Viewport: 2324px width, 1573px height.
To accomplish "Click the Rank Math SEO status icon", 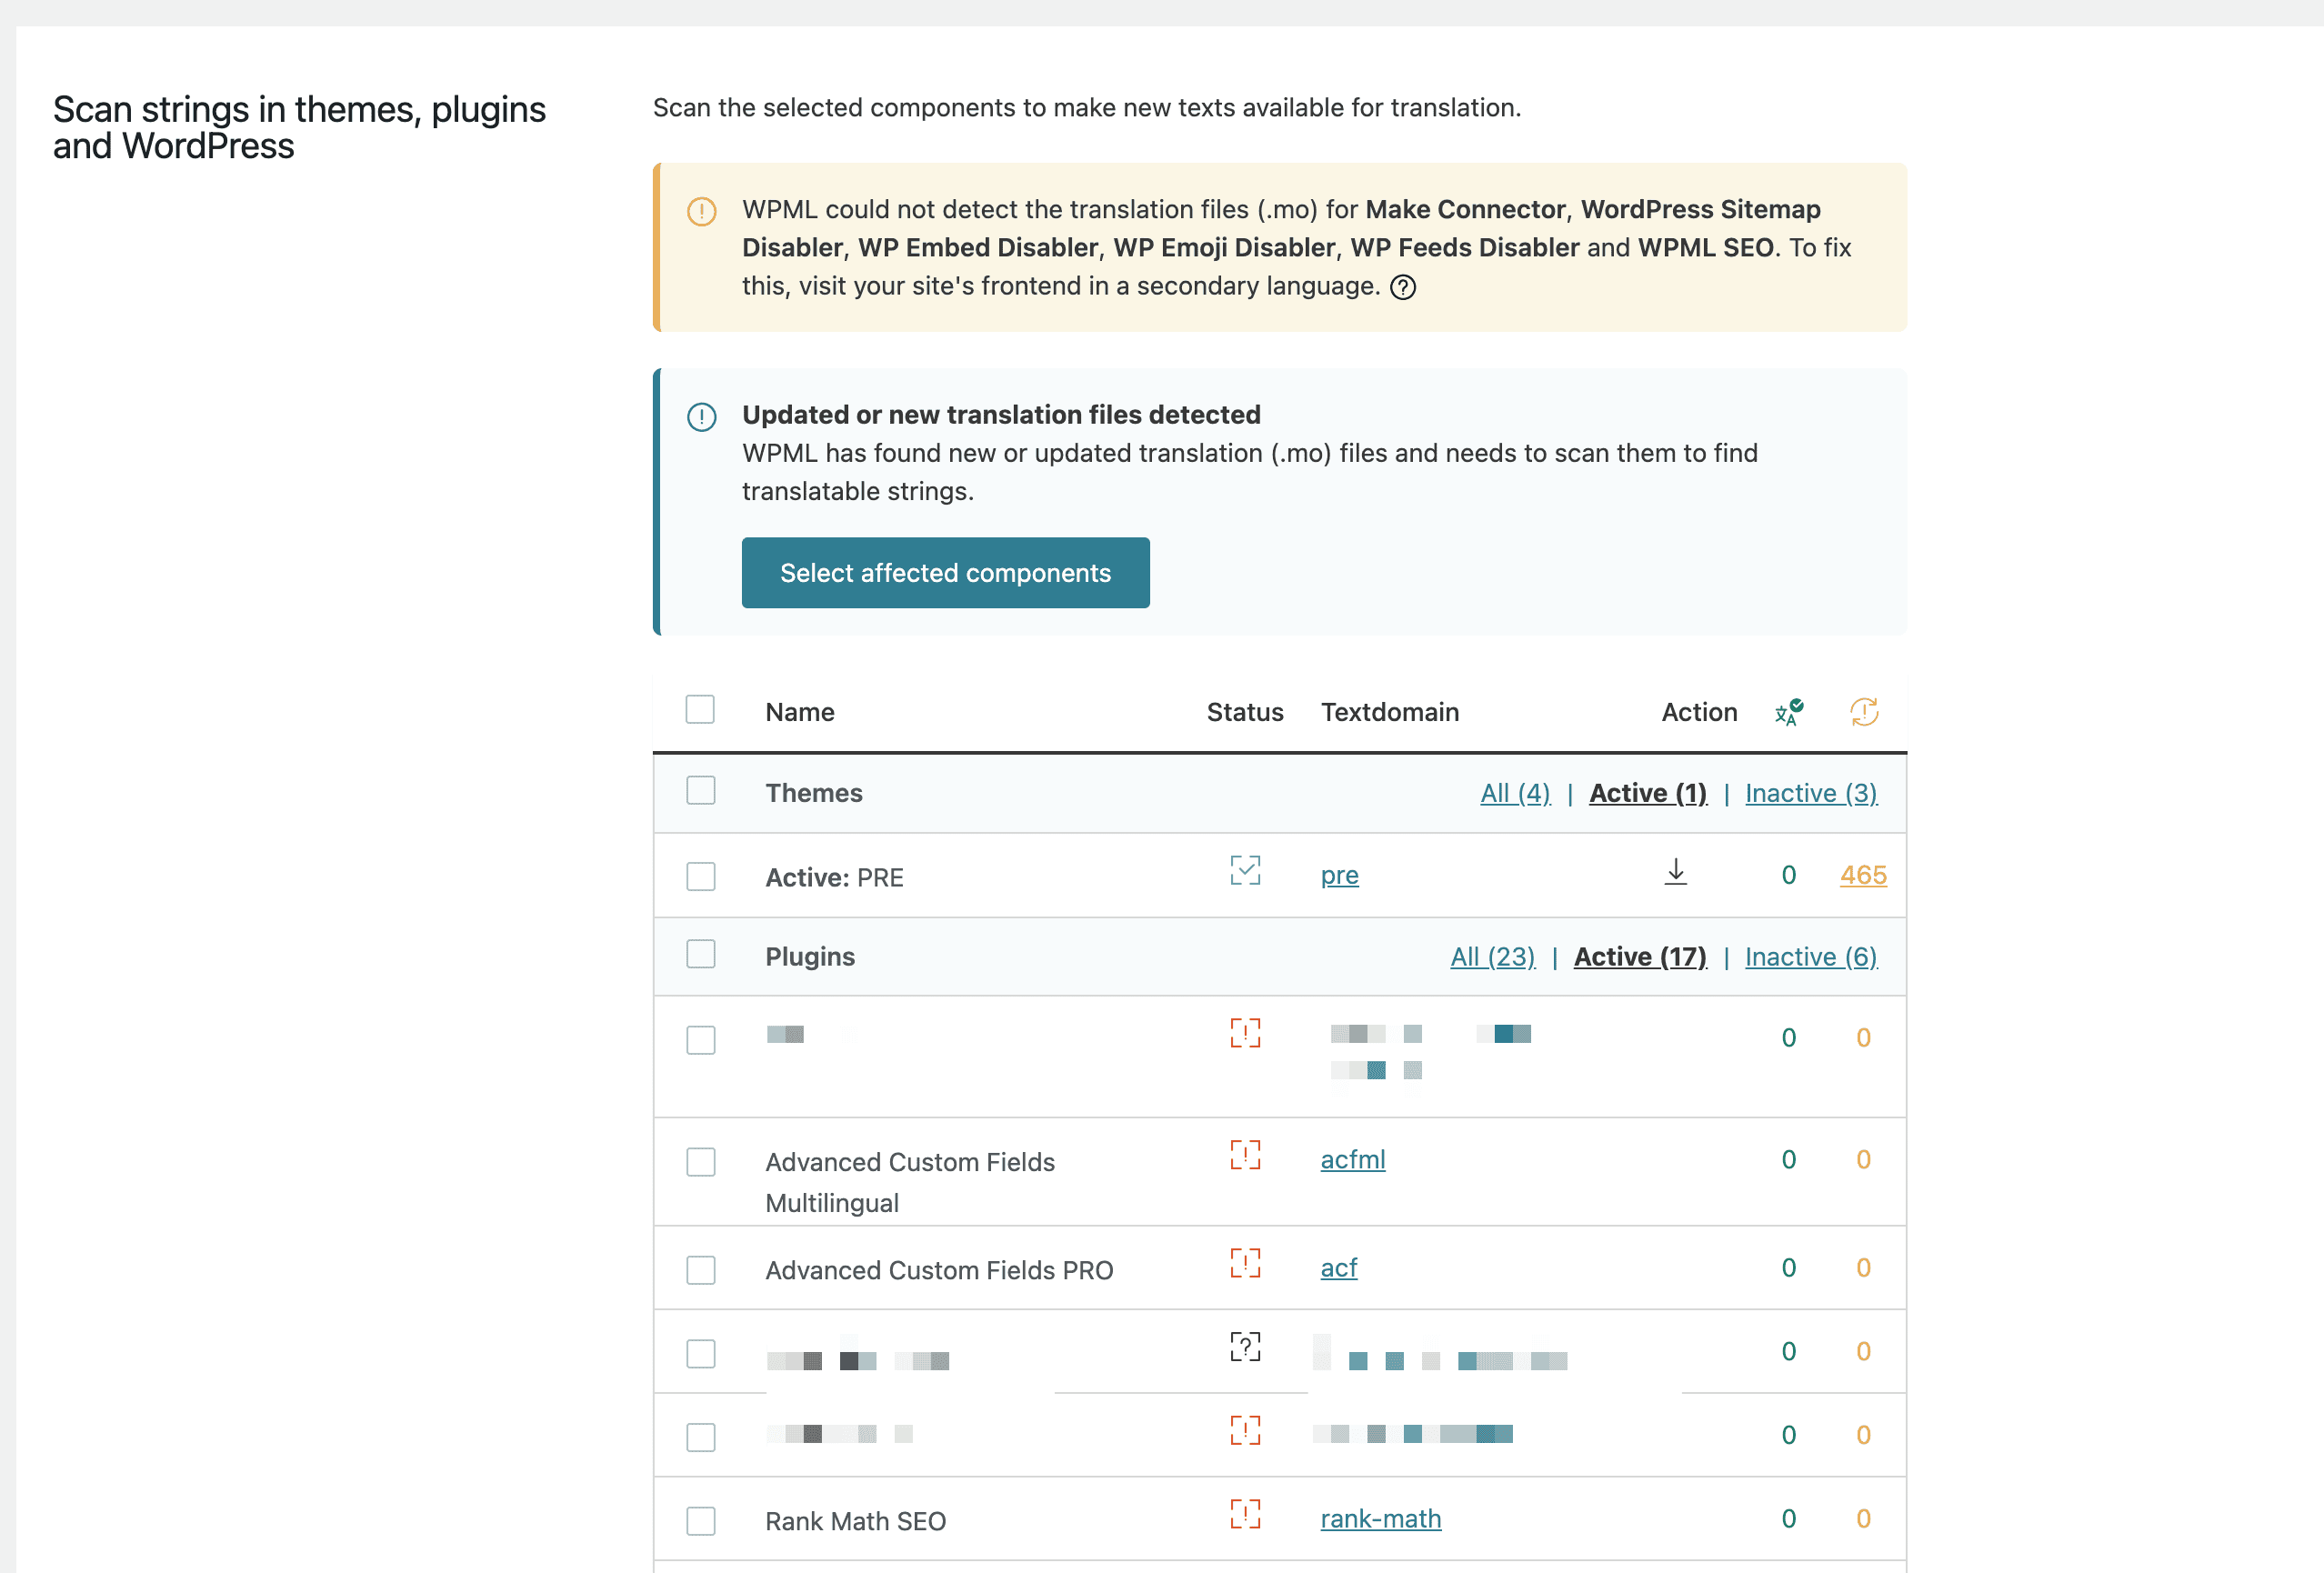I will coord(1245,1514).
